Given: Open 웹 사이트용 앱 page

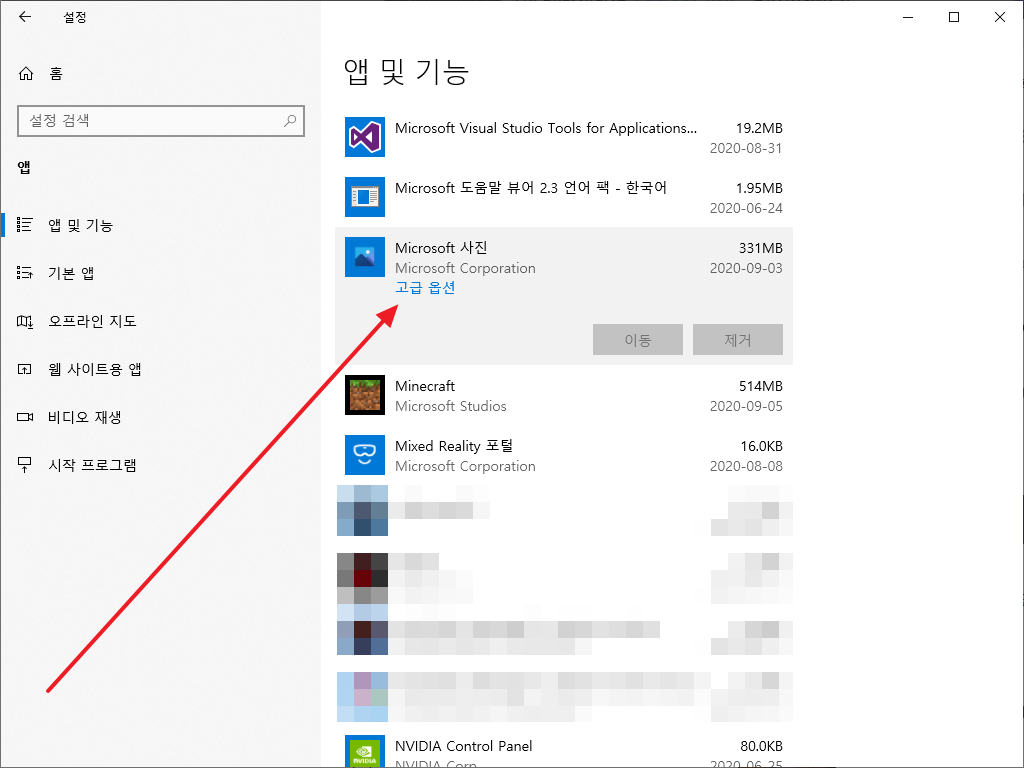Looking at the screenshot, I should click(95, 369).
